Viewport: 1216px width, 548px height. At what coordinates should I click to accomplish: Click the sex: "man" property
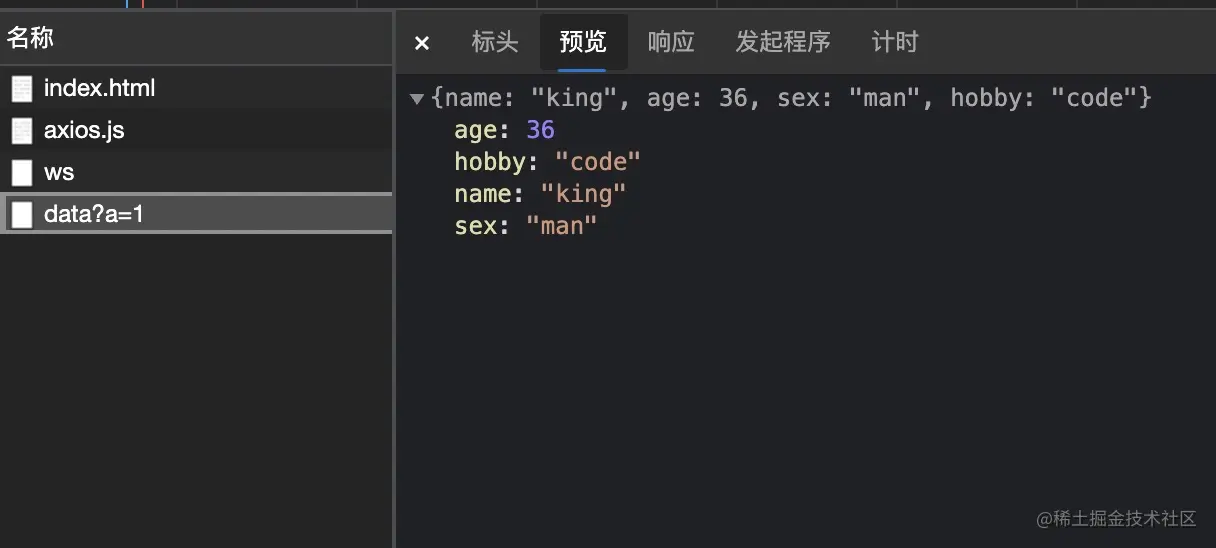click(x=526, y=226)
